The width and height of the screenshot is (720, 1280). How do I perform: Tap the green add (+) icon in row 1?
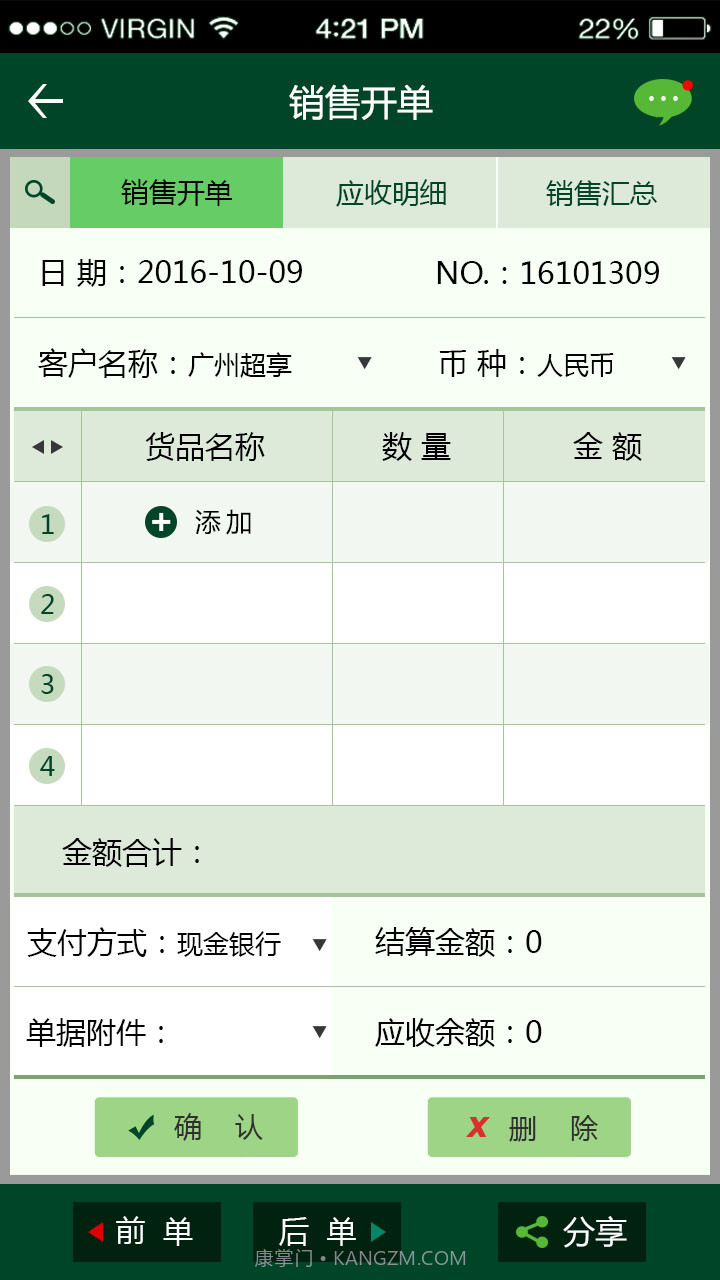pos(160,521)
